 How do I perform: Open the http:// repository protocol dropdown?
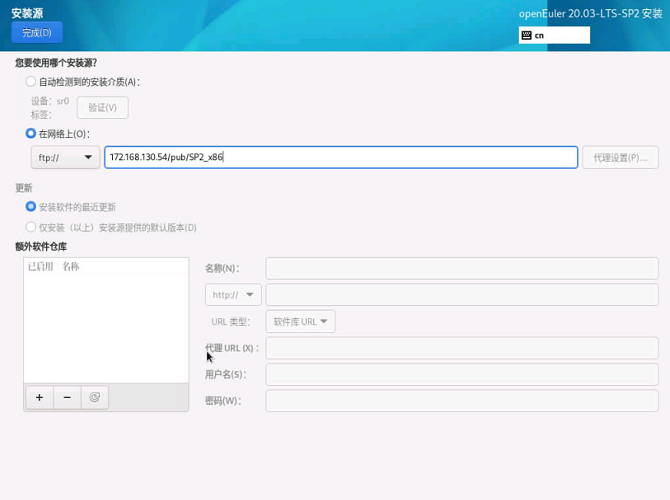[x=233, y=295]
